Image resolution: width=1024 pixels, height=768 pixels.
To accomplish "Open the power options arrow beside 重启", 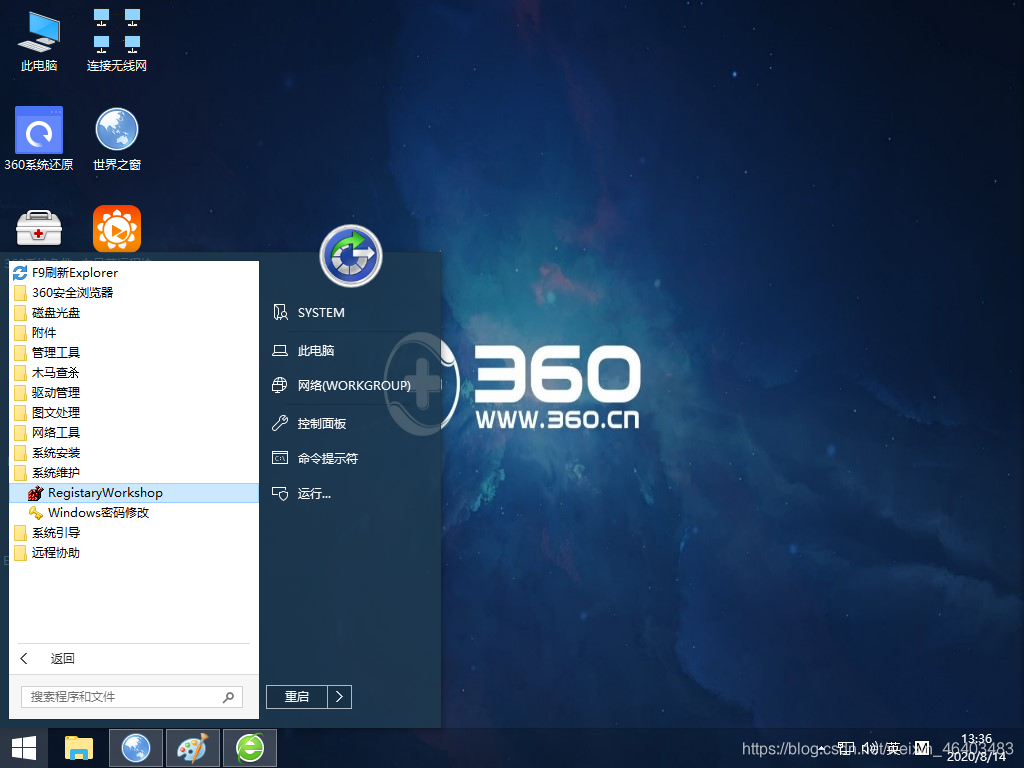I will pyautogui.click(x=339, y=697).
